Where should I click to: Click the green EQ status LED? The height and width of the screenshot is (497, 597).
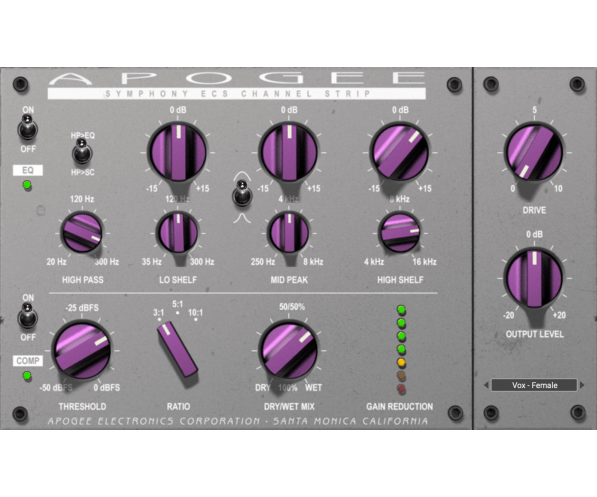point(27,185)
